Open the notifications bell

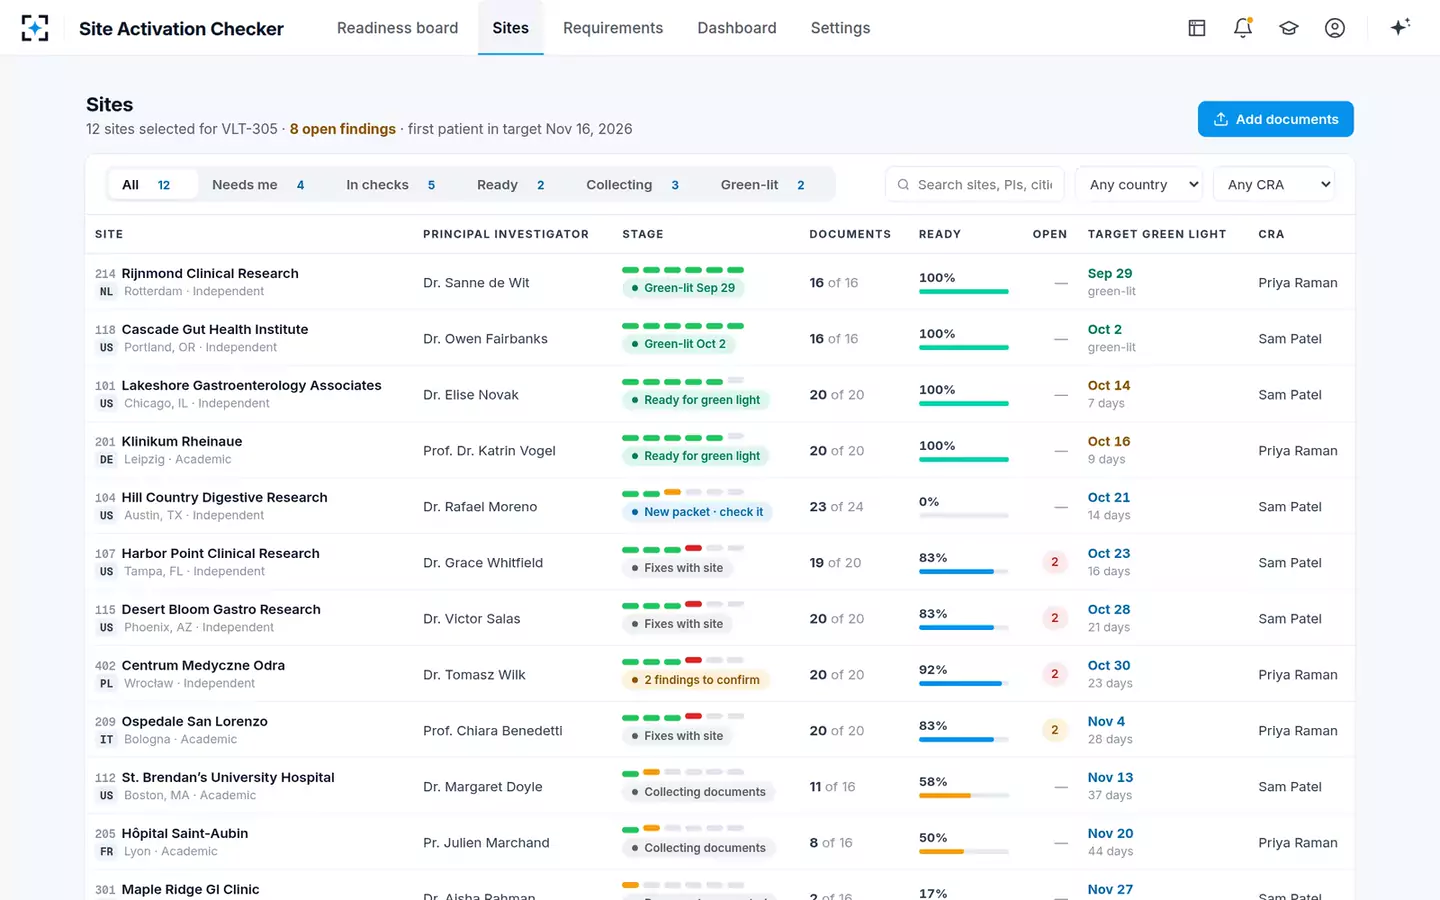1243,28
